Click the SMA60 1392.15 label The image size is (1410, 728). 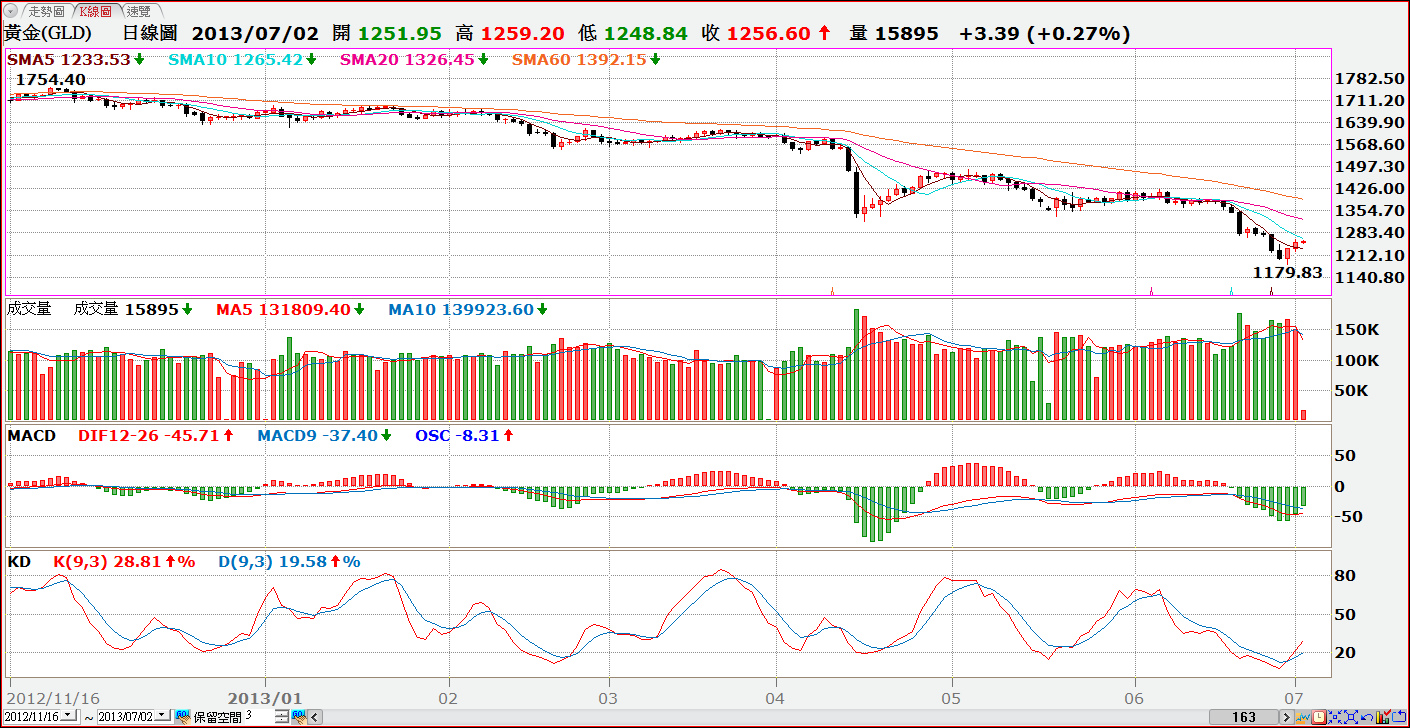(580, 59)
